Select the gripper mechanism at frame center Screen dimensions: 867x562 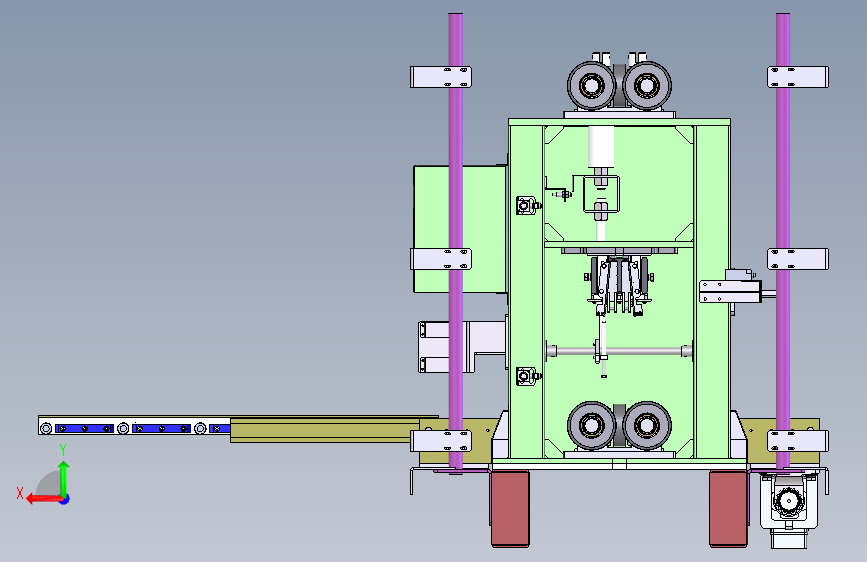pos(619,285)
